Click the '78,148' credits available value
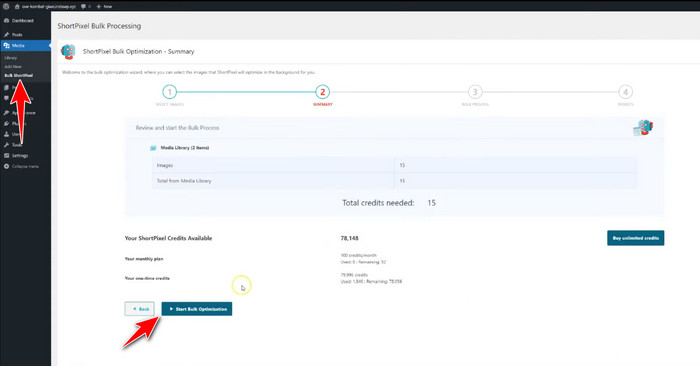The height and width of the screenshot is (366, 700). 350,238
